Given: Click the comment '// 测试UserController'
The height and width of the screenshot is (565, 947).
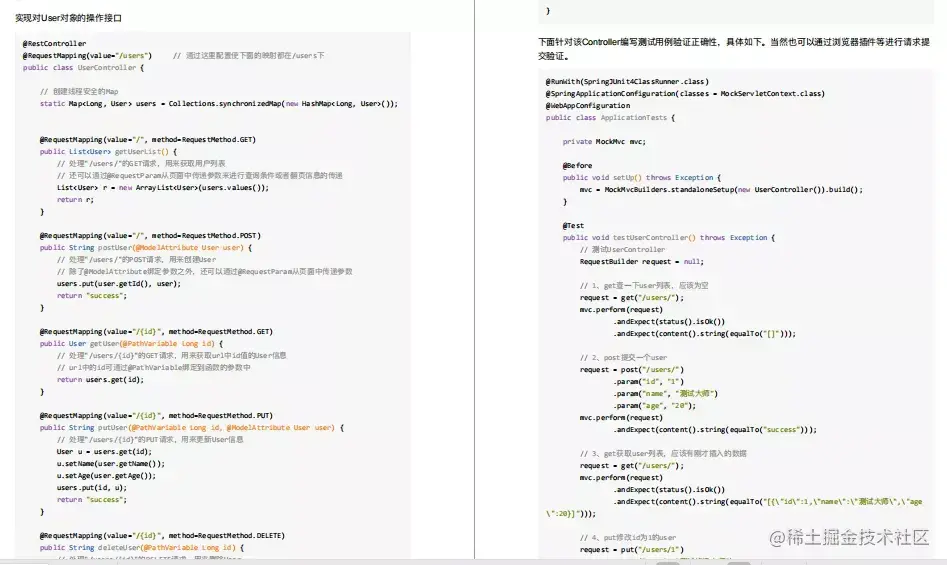Looking at the screenshot, I should [x=622, y=249].
